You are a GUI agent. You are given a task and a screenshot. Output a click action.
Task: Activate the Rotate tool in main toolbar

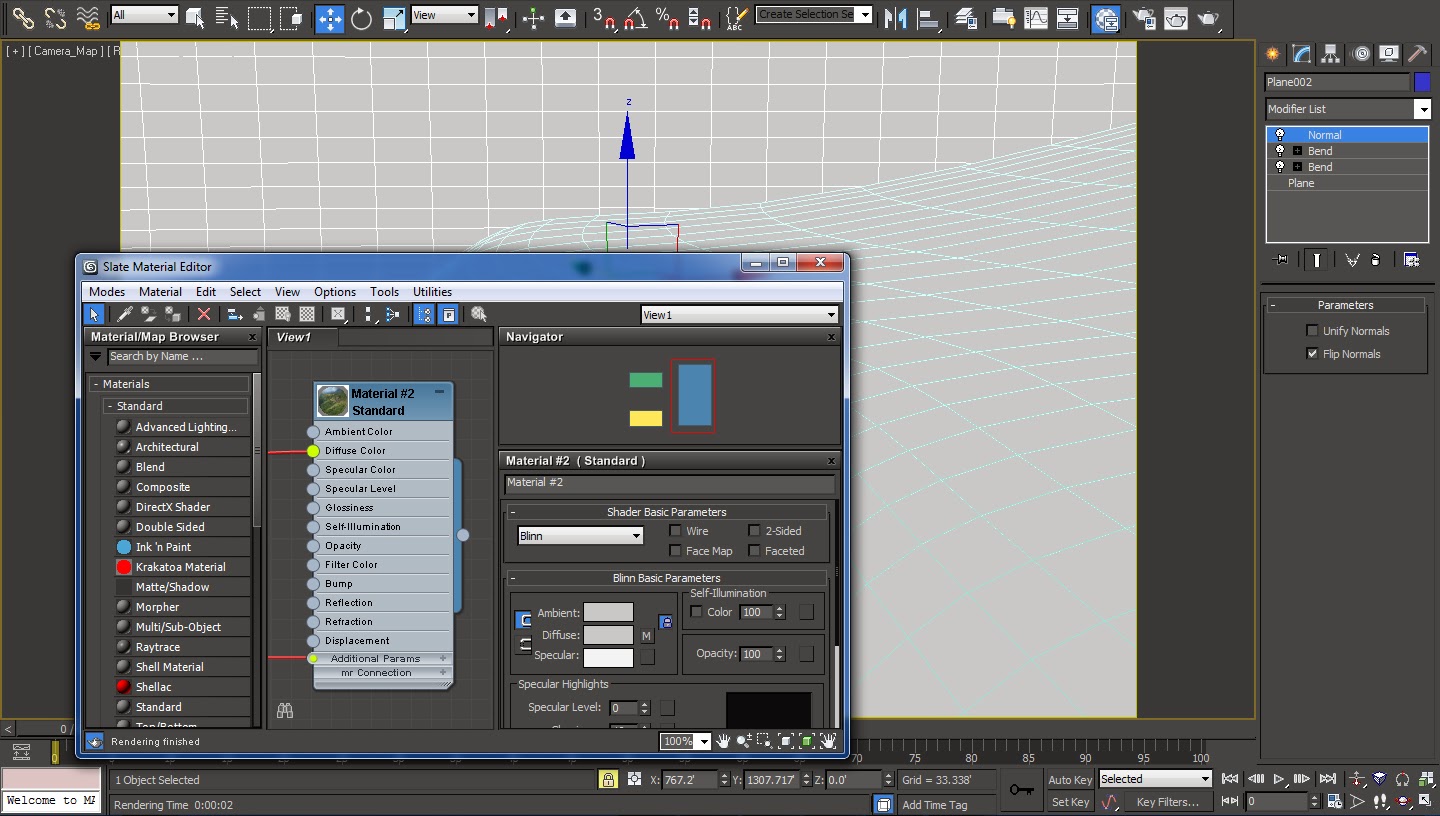pyautogui.click(x=361, y=18)
